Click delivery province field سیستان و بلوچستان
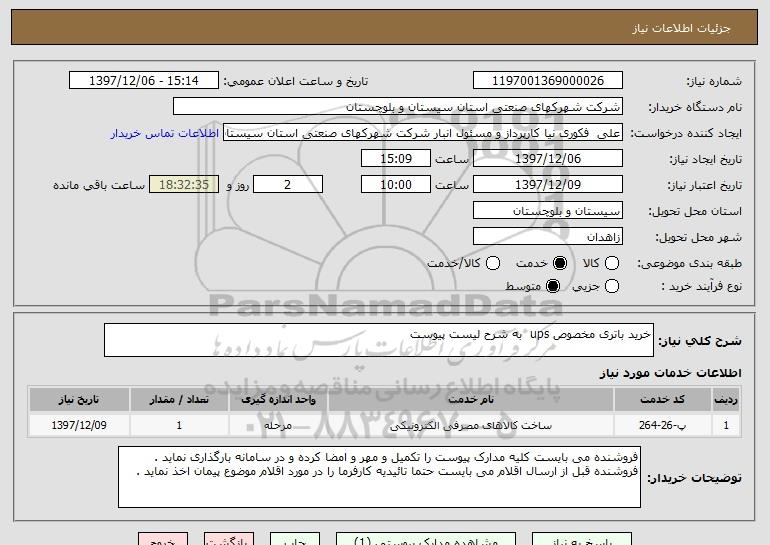 point(548,211)
